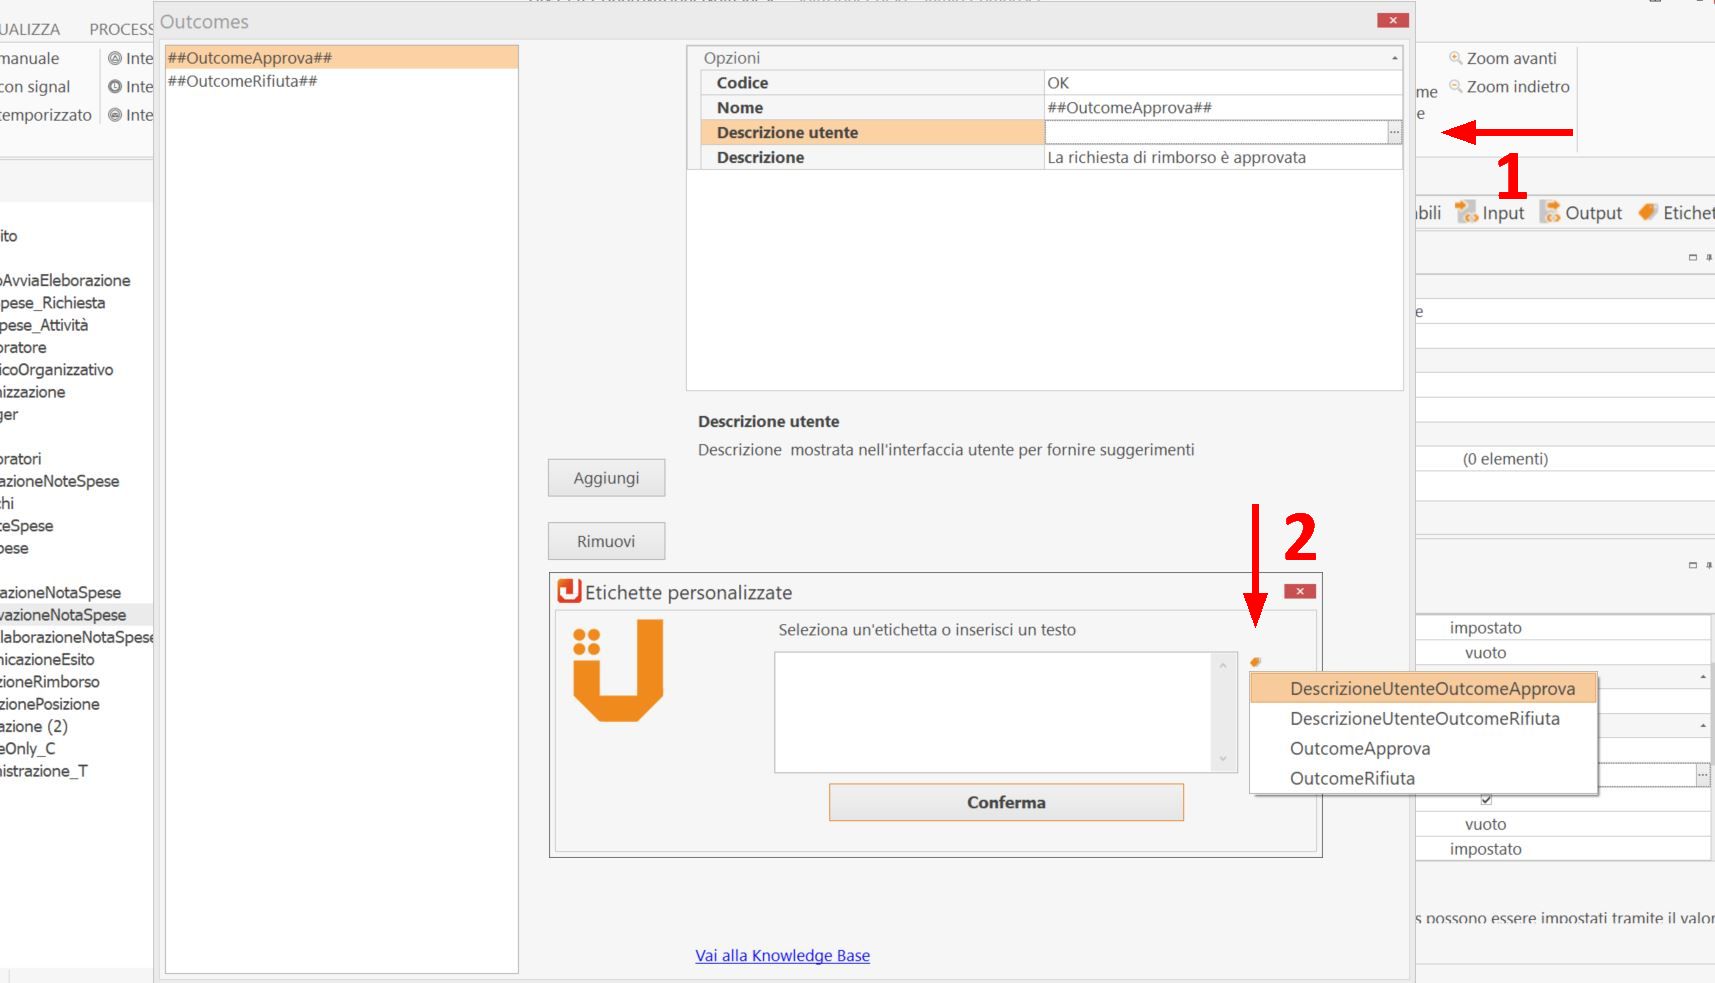The image size is (1715, 983).
Task: Click the ellipsis button in the background properties grid
Action: pos(1702,775)
